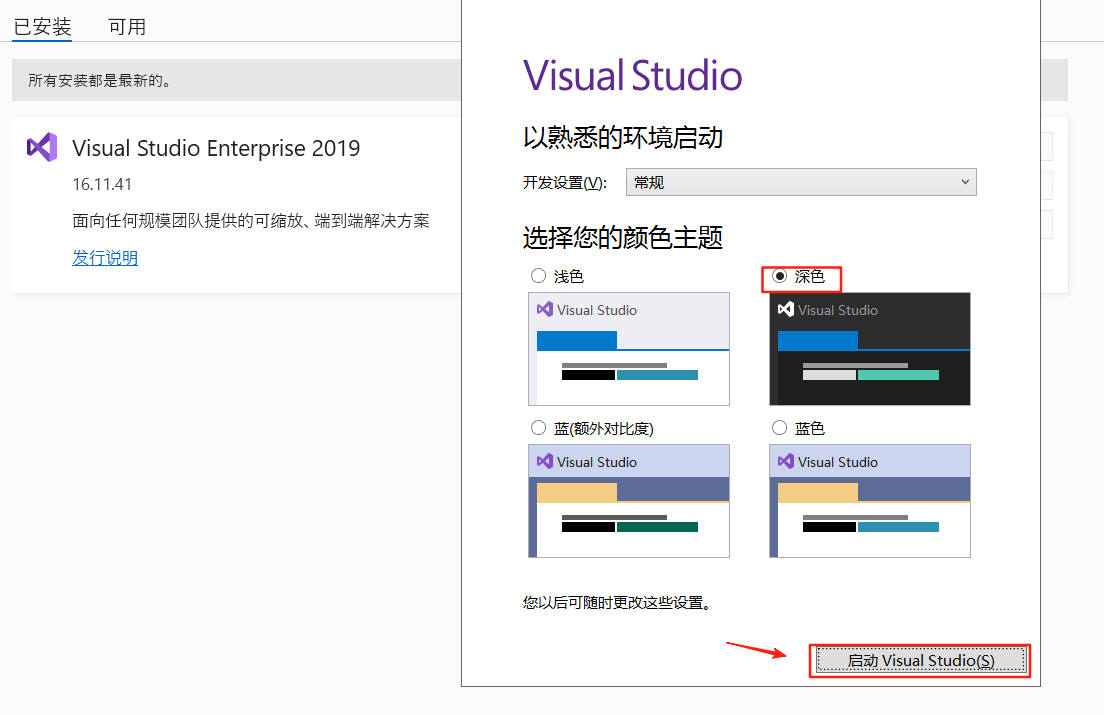Click the blue theme preview thumbnail
1104x715 pixels.
point(870,501)
